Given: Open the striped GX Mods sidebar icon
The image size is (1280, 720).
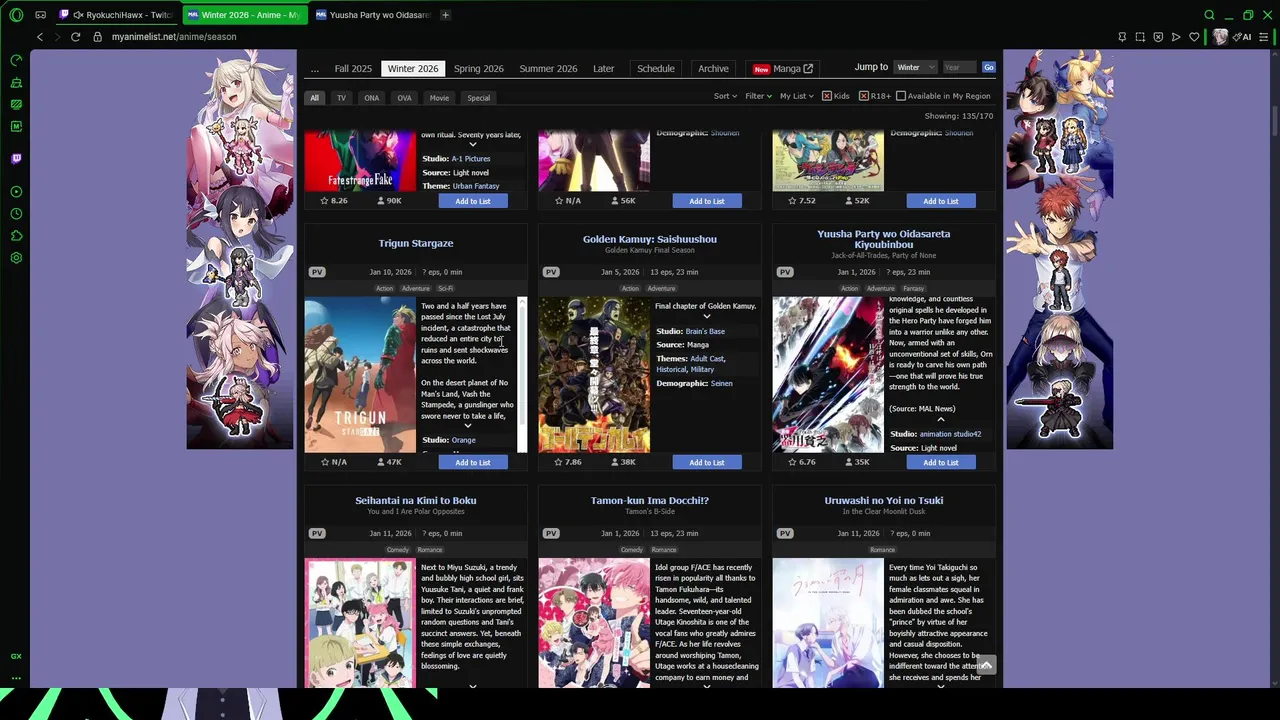Looking at the screenshot, I should (x=16, y=104).
